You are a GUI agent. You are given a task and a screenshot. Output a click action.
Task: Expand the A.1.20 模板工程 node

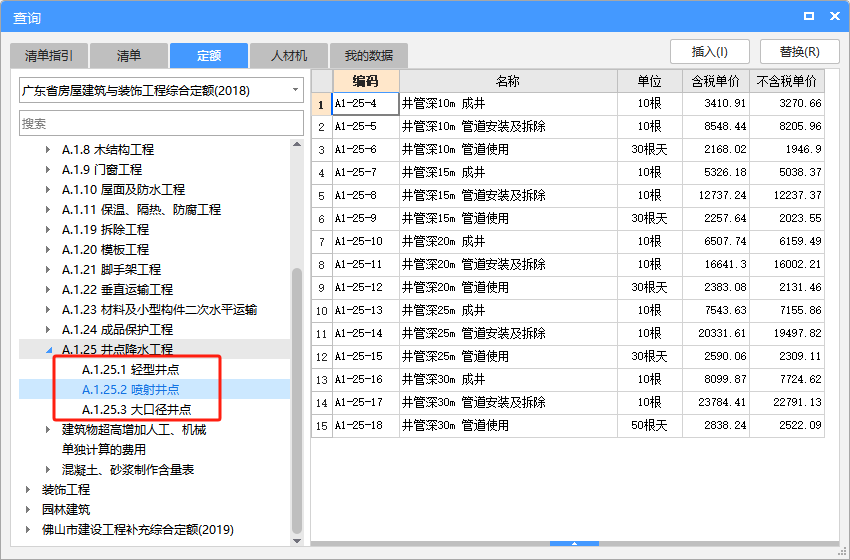tap(48, 249)
